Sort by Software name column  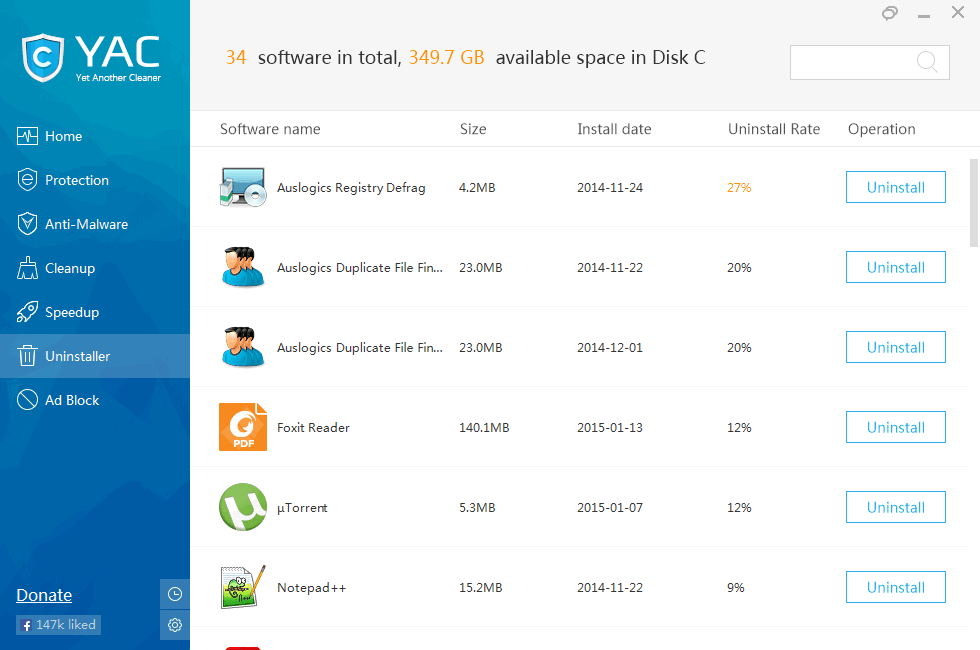[270, 129]
